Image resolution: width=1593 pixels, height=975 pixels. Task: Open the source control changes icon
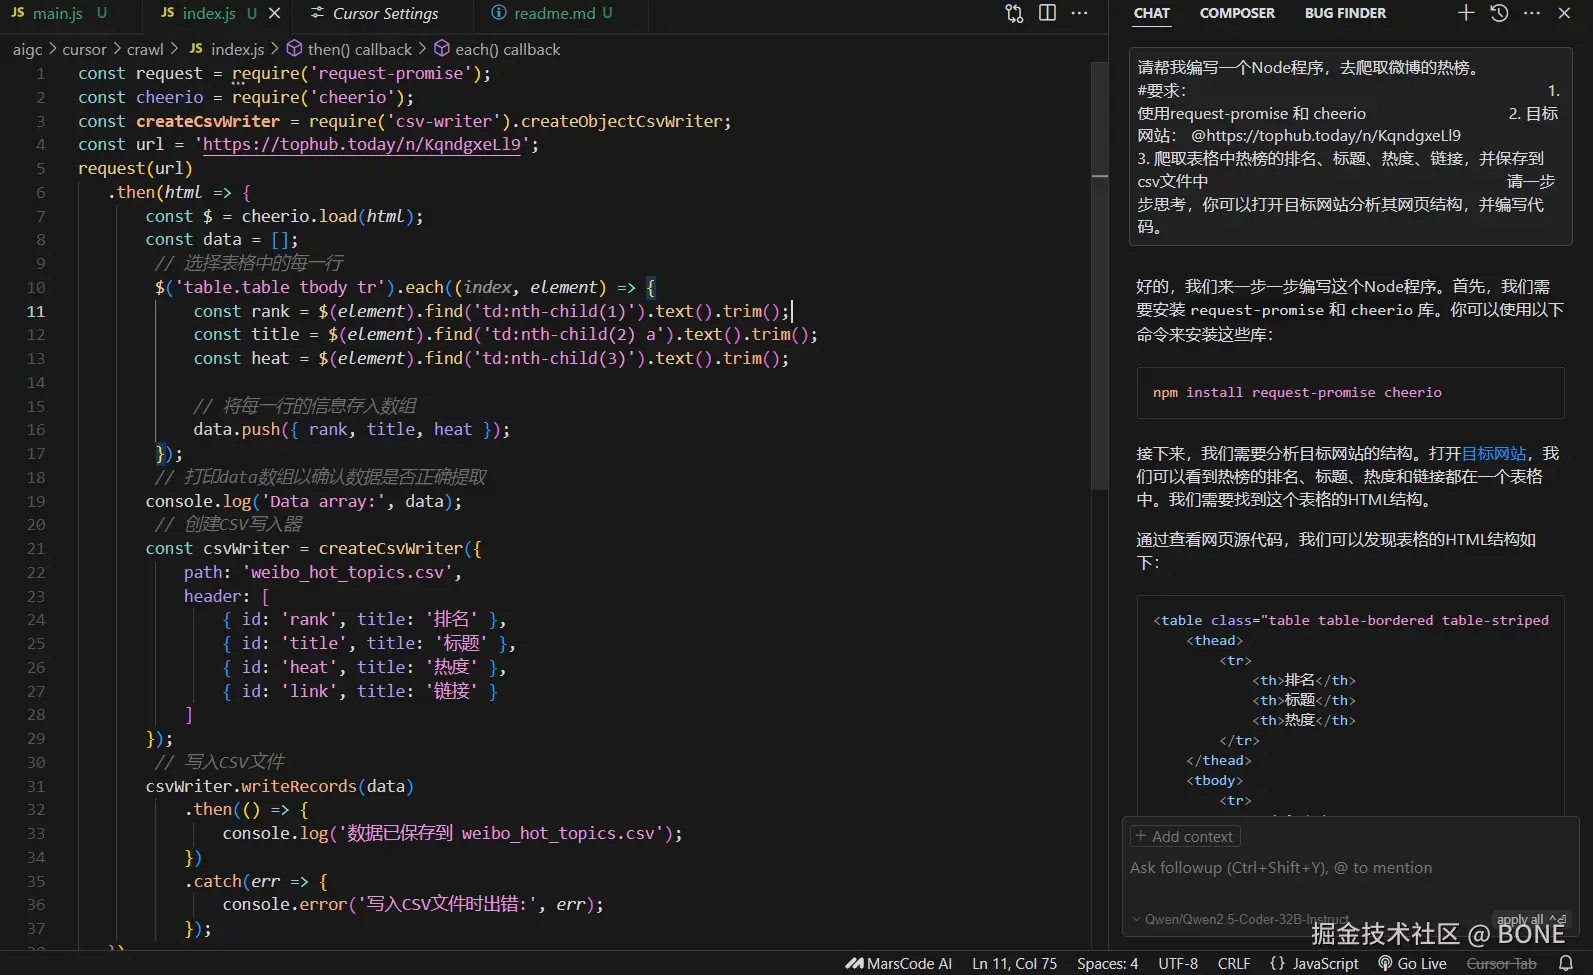coord(1014,13)
